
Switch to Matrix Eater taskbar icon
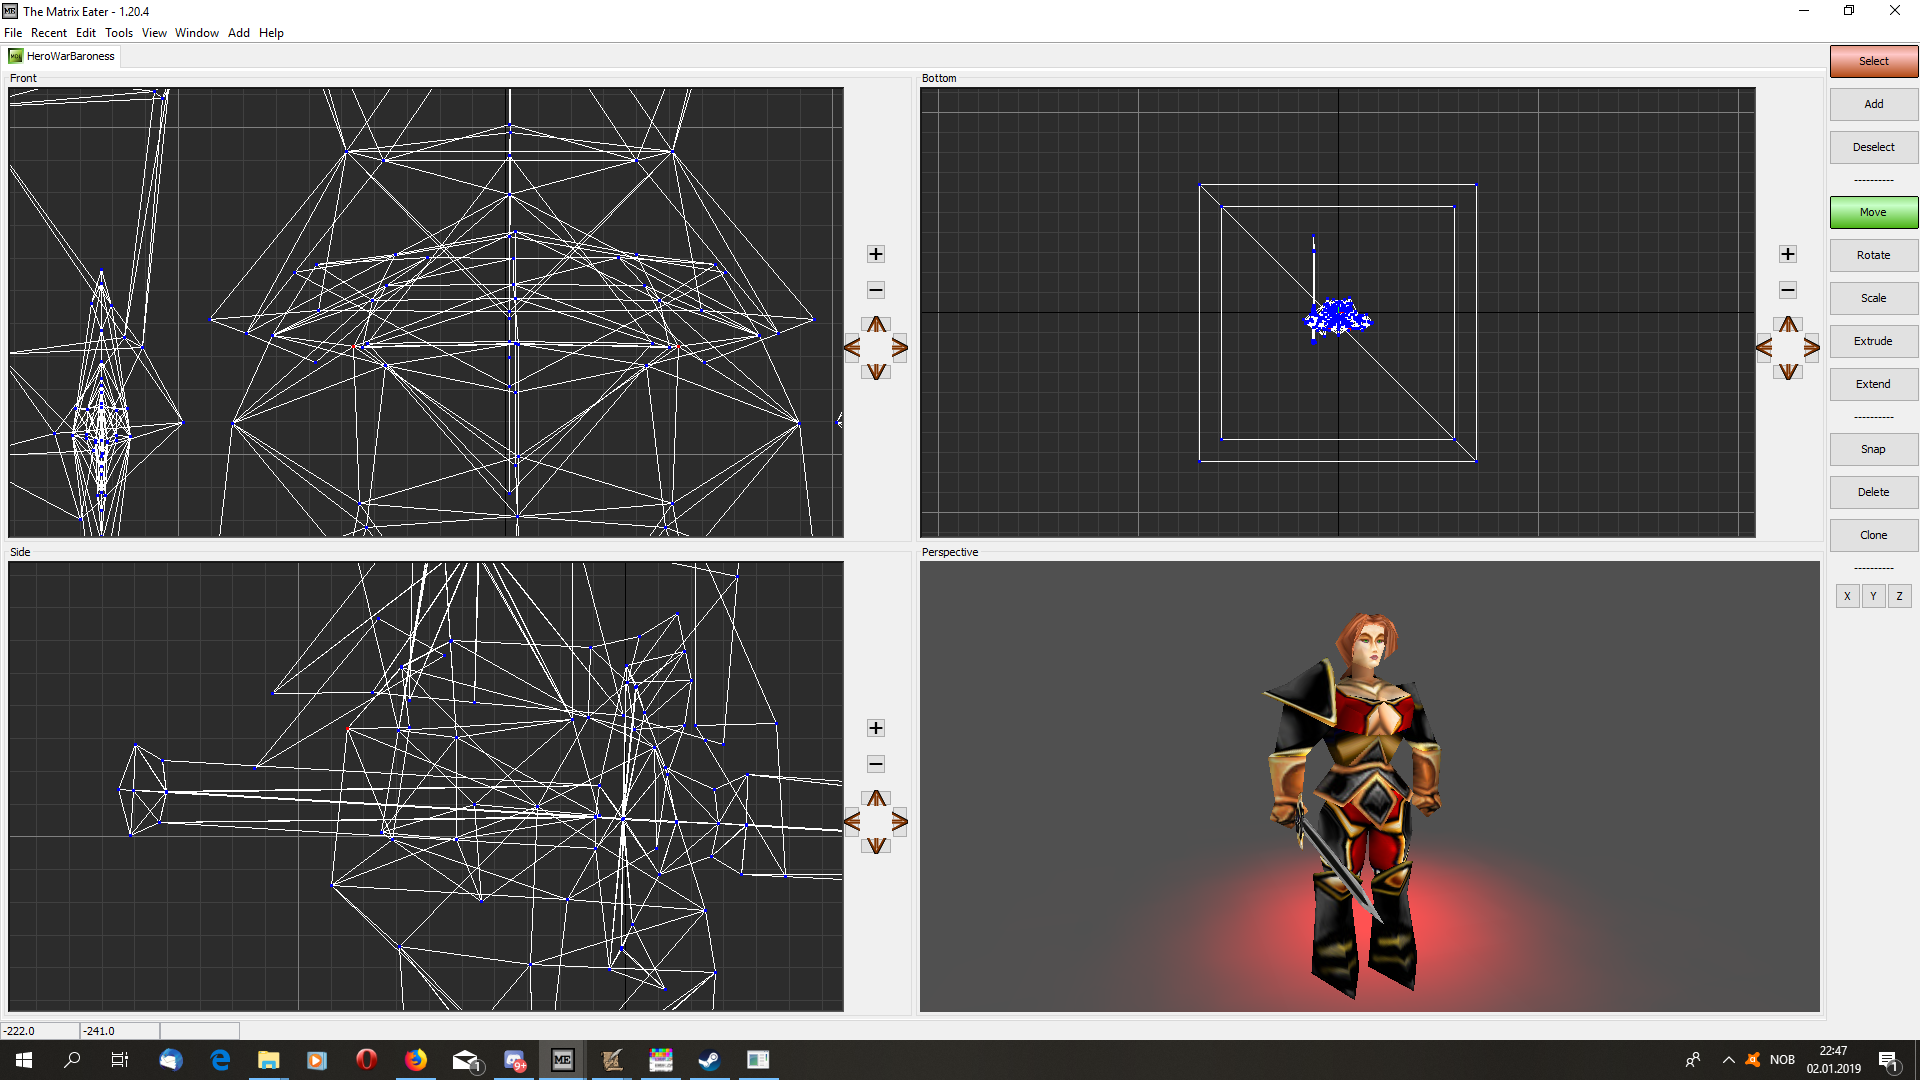tap(563, 1060)
